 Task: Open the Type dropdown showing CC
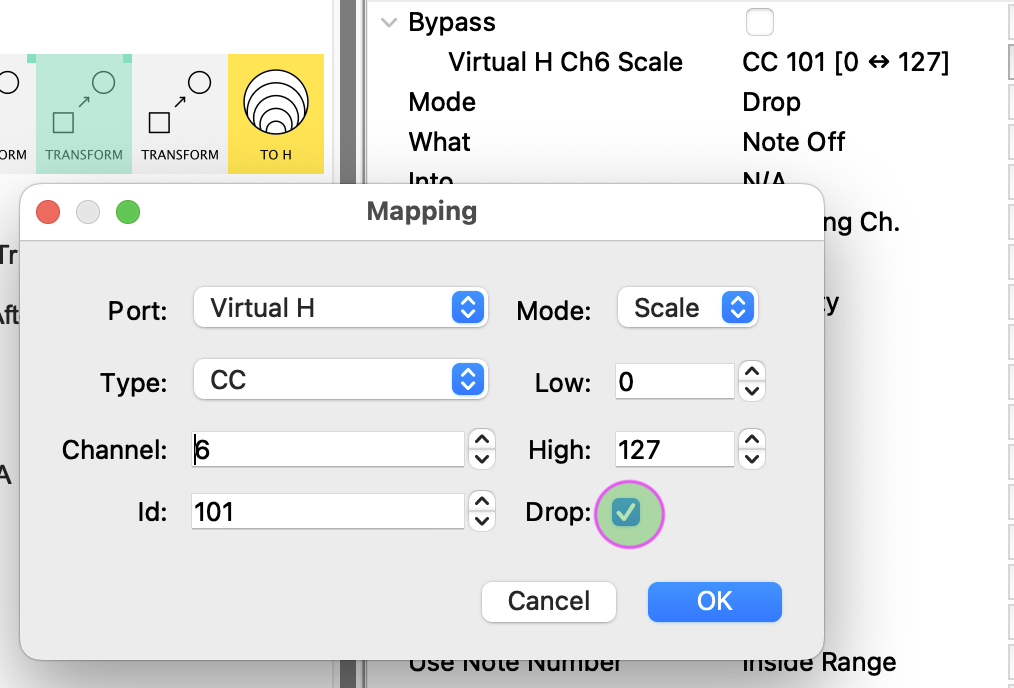340,380
